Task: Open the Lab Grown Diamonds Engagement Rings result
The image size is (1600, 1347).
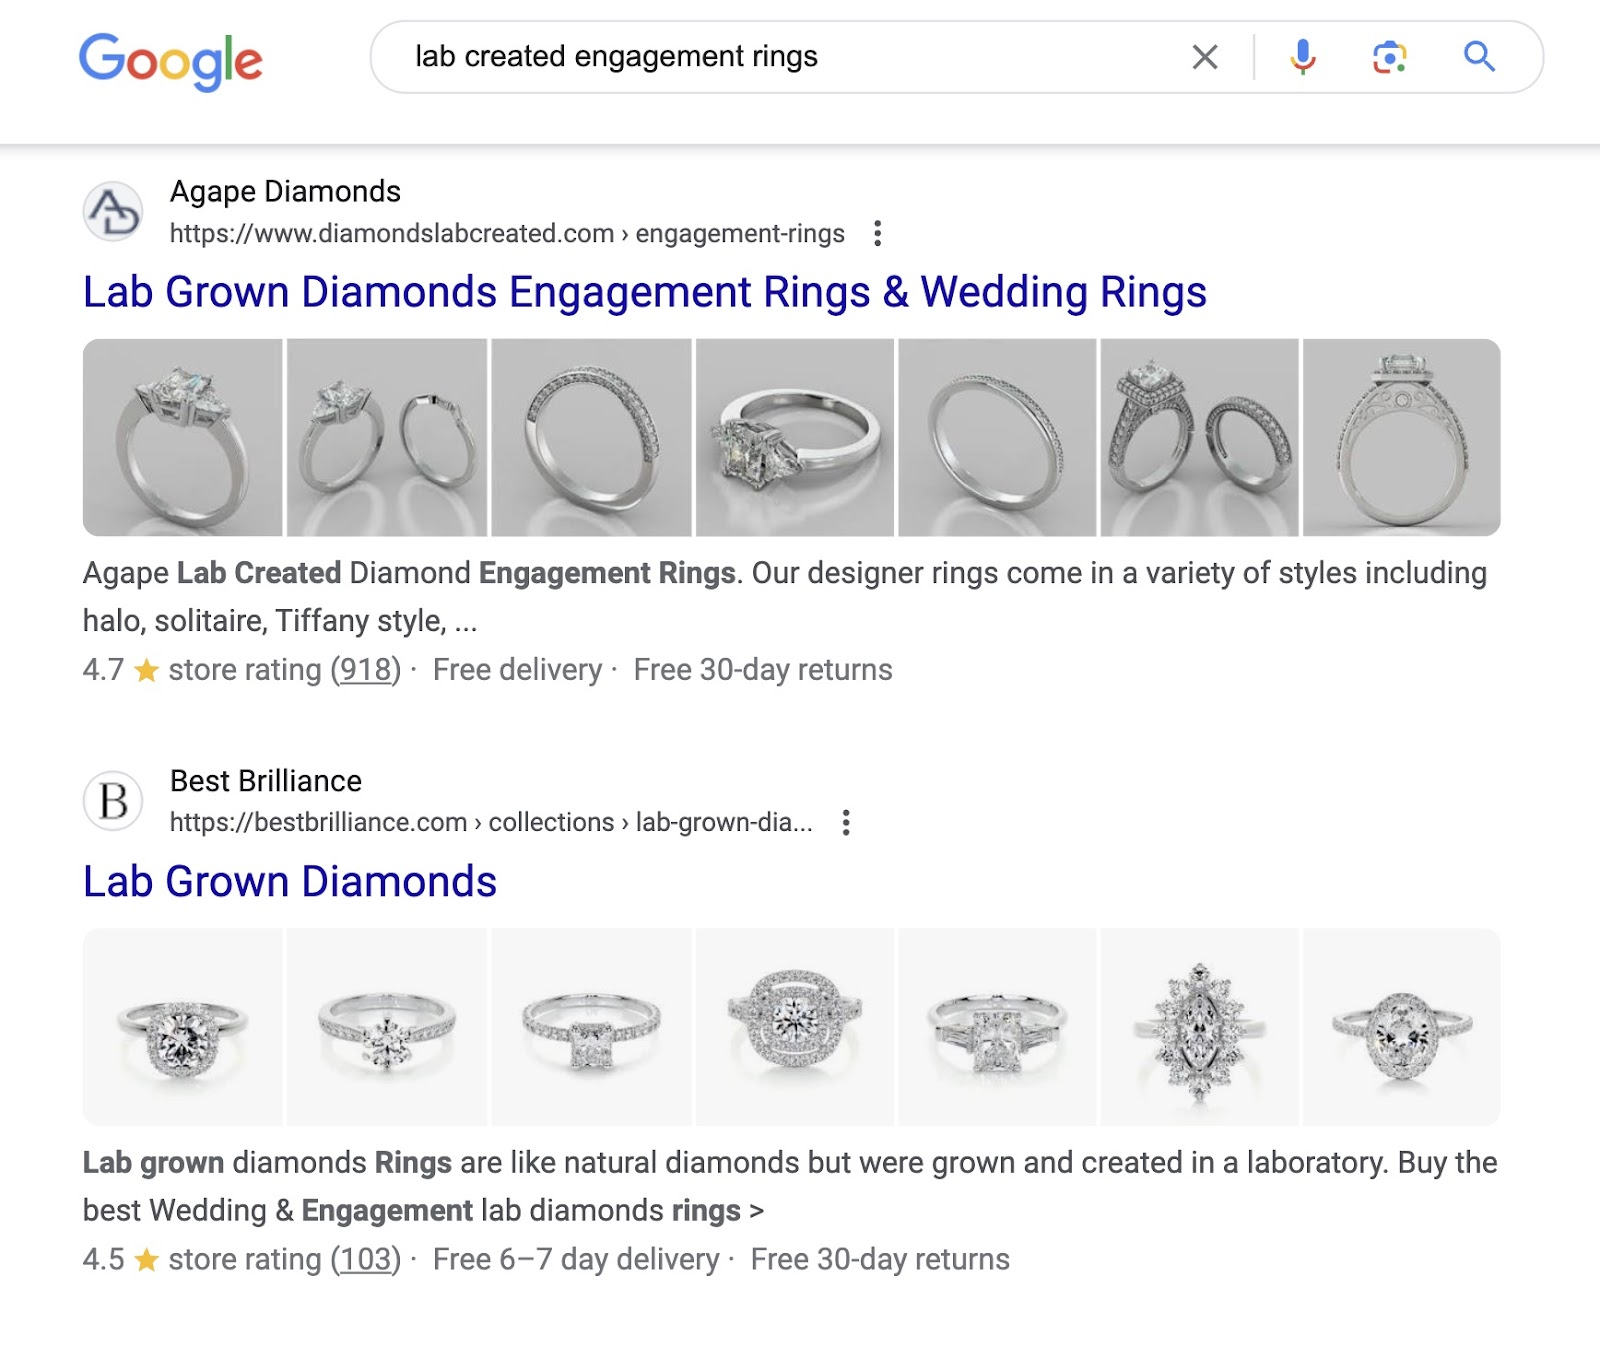Action: tap(644, 292)
